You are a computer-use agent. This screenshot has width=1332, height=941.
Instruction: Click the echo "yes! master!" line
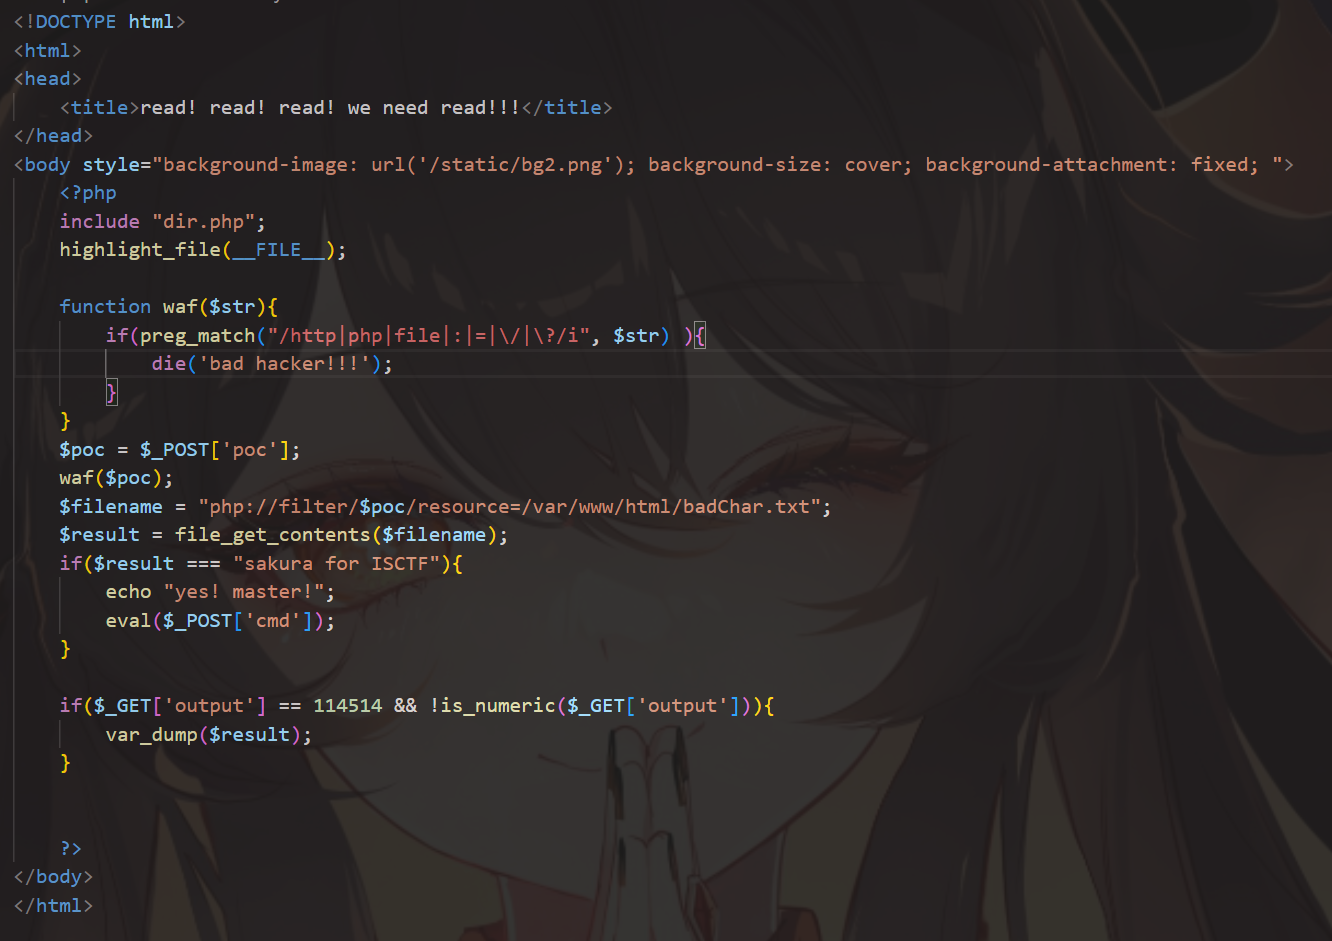[x=220, y=592]
